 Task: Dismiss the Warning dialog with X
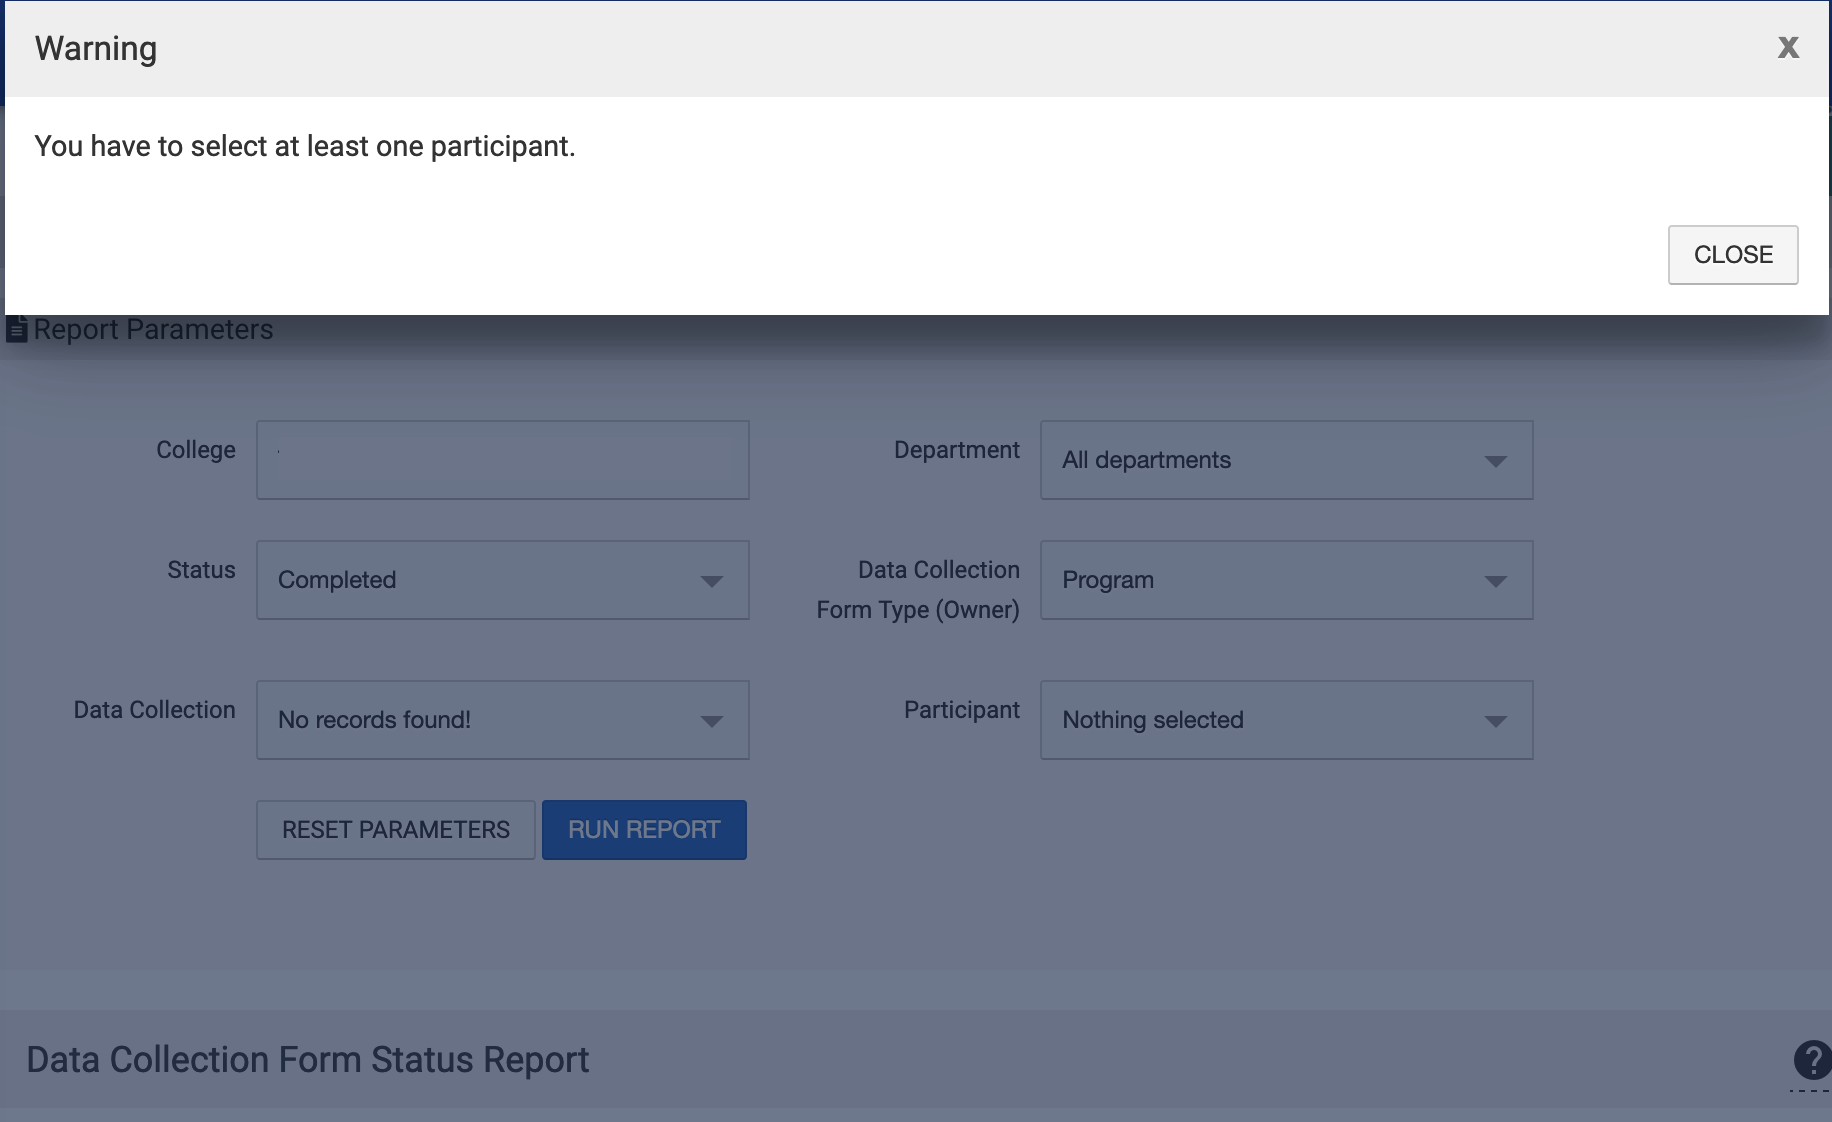1788,47
